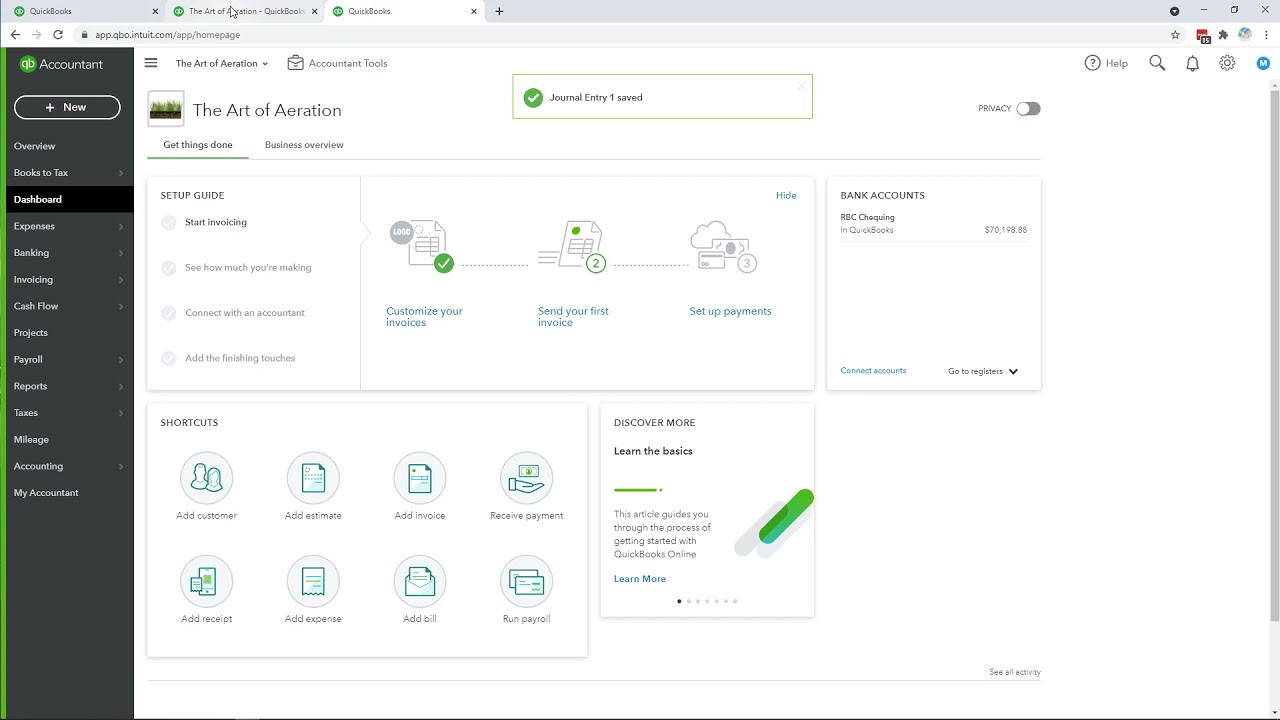The image size is (1280, 720).
Task: Click the hamburger menu icon
Action: pos(151,63)
